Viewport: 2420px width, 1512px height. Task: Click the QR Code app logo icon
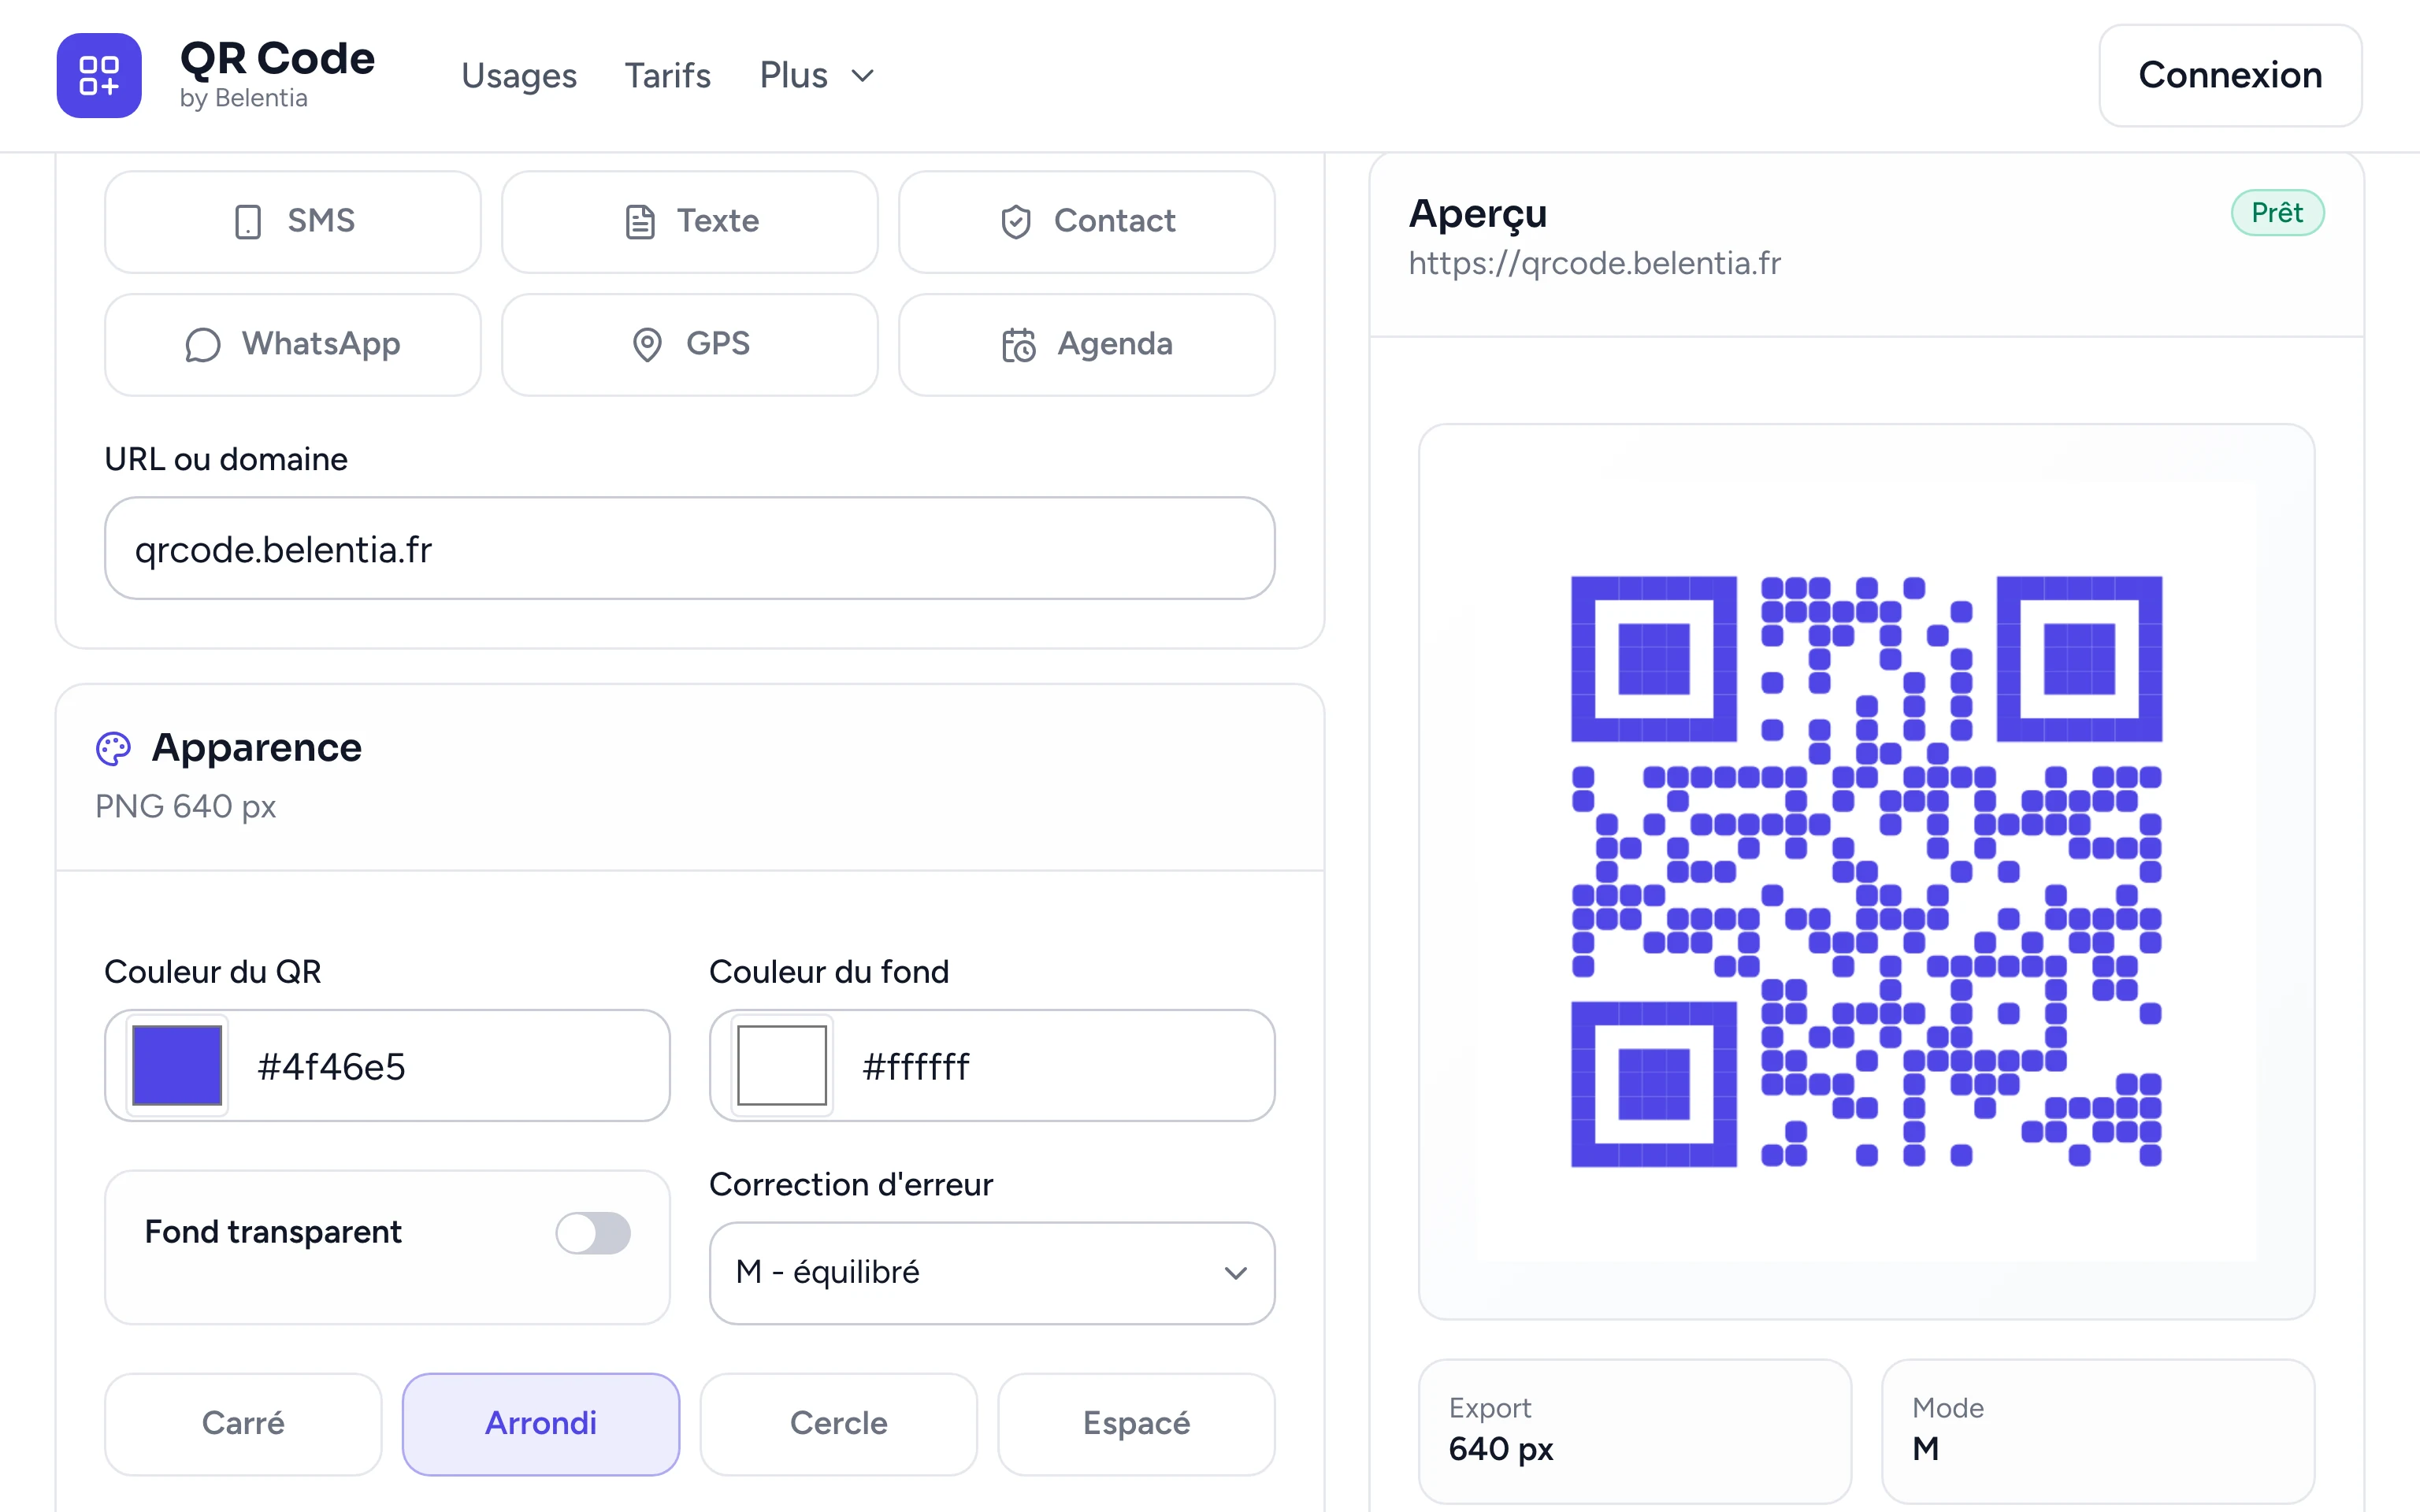(x=99, y=75)
